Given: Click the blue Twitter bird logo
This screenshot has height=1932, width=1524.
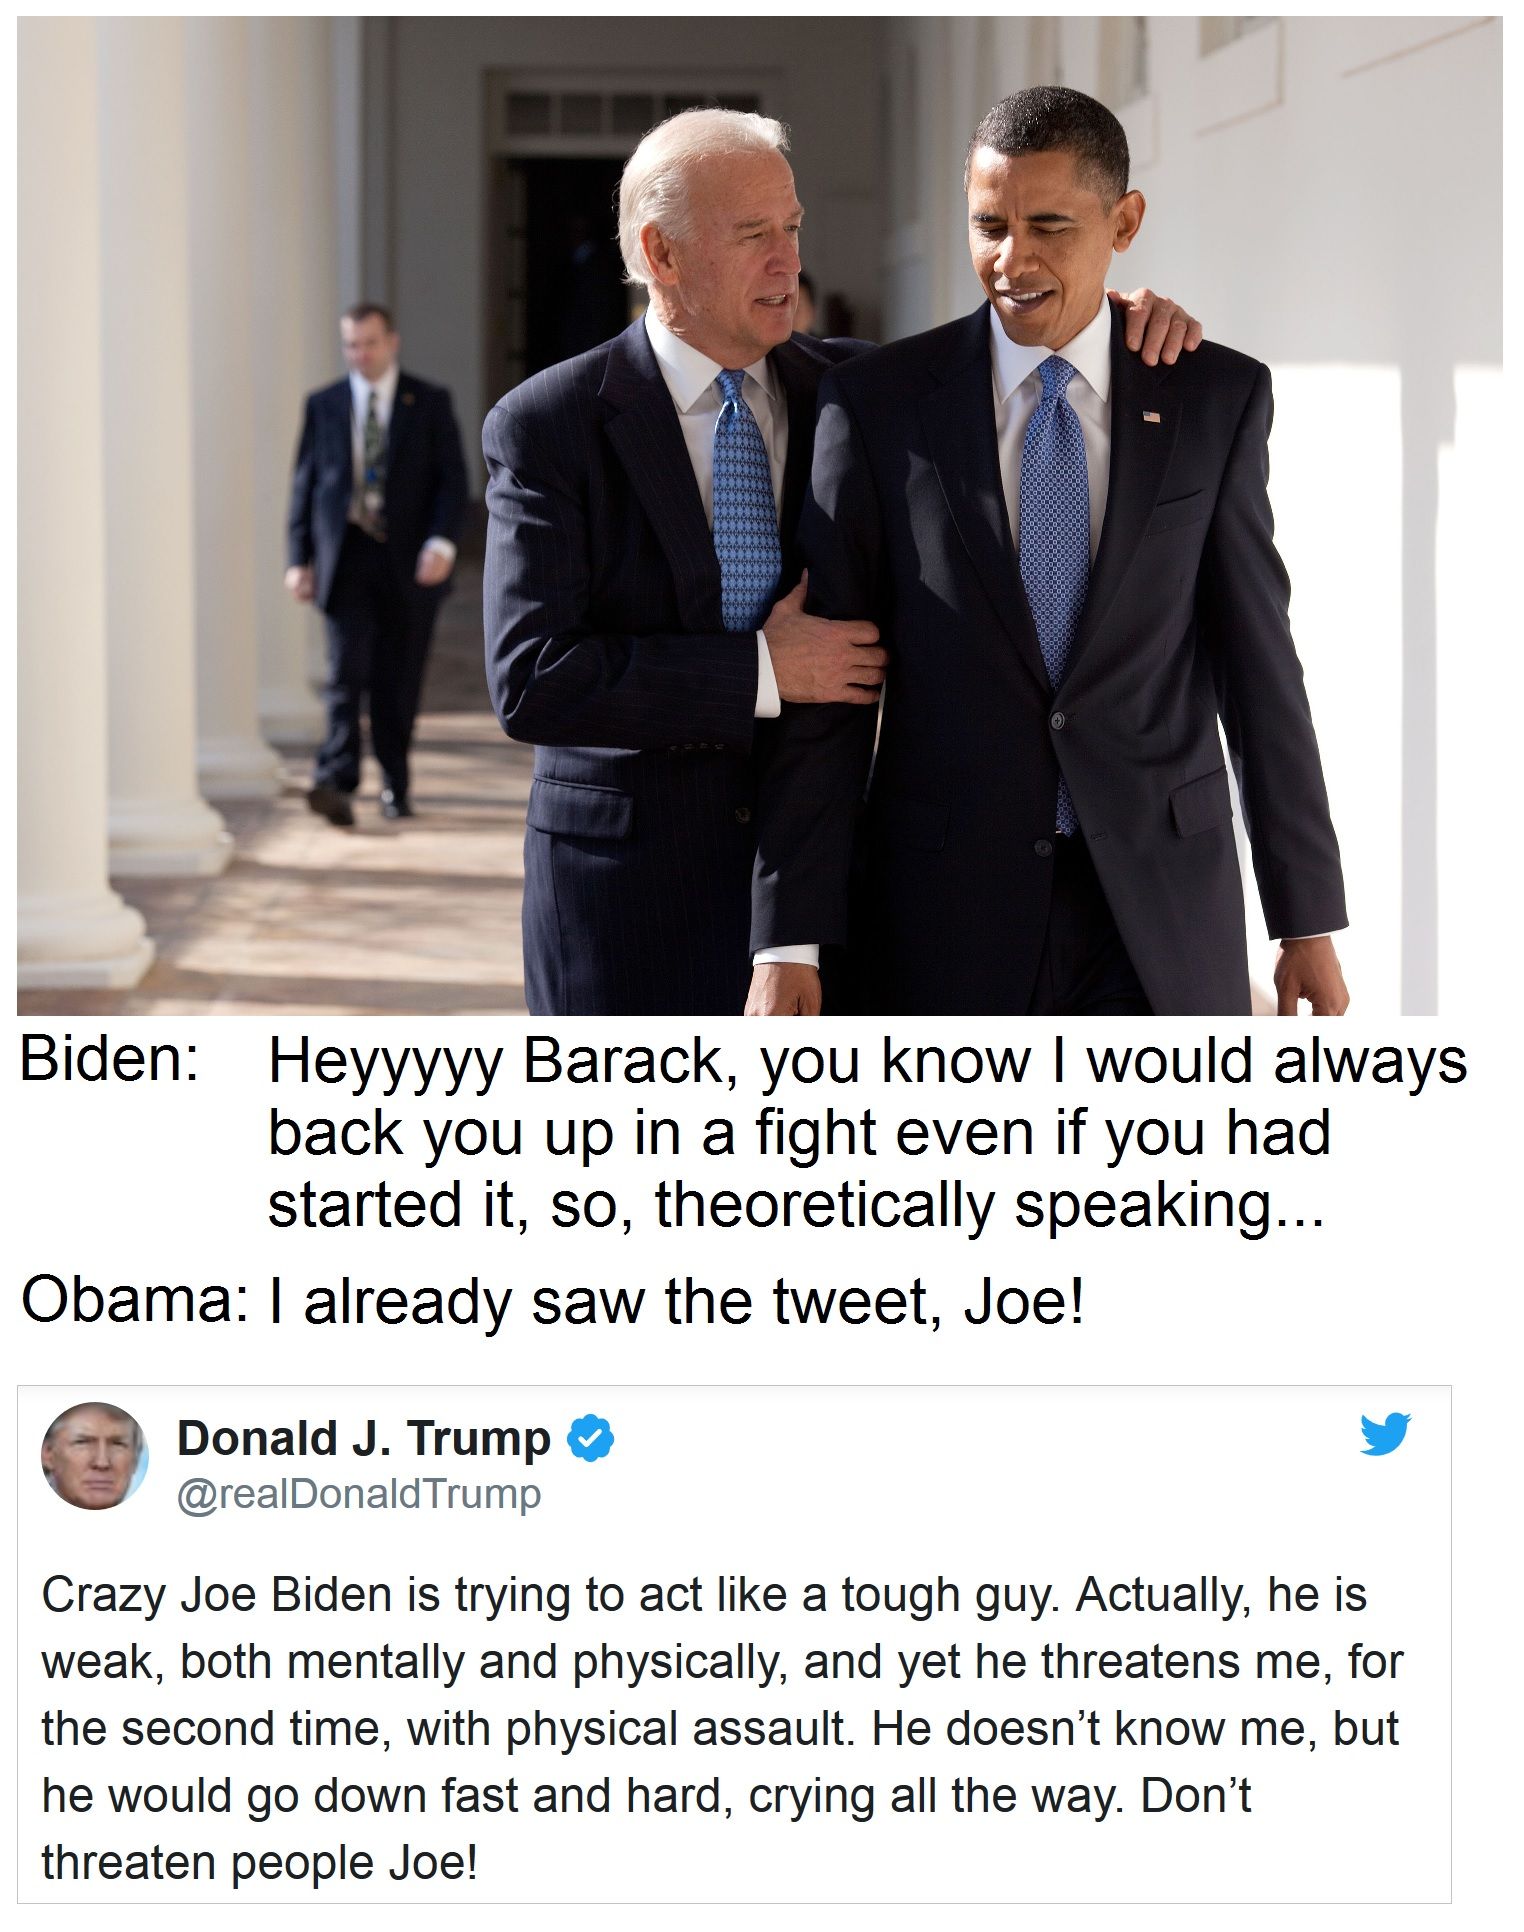Looking at the screenshot, I should coord(1385,1433).
